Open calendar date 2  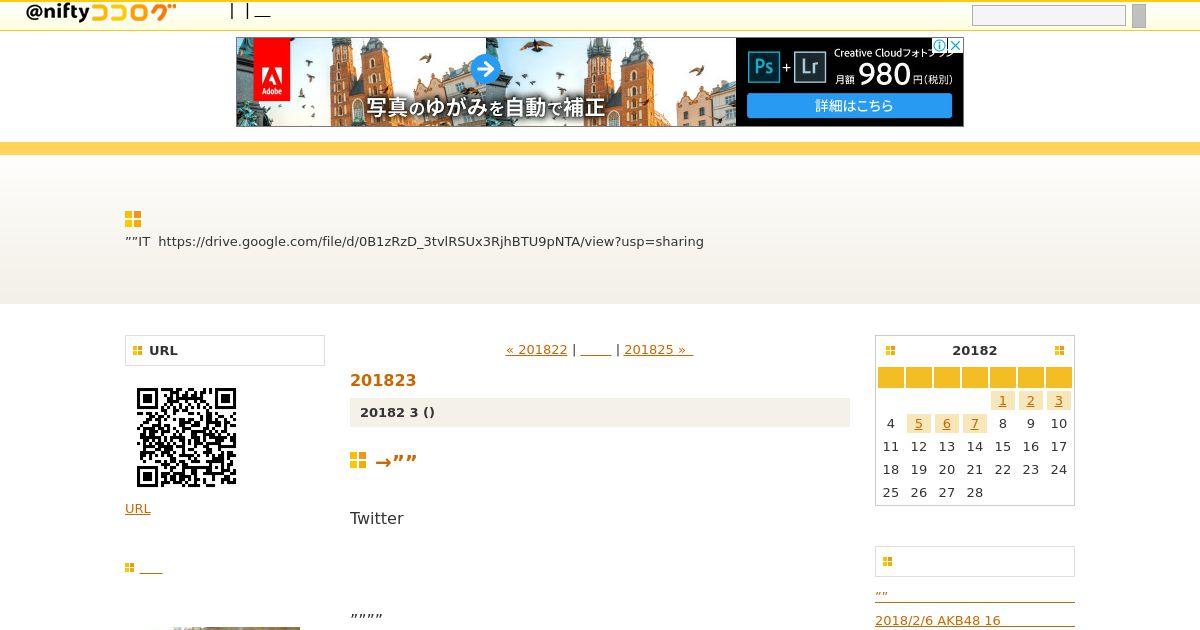[1031, 401]
